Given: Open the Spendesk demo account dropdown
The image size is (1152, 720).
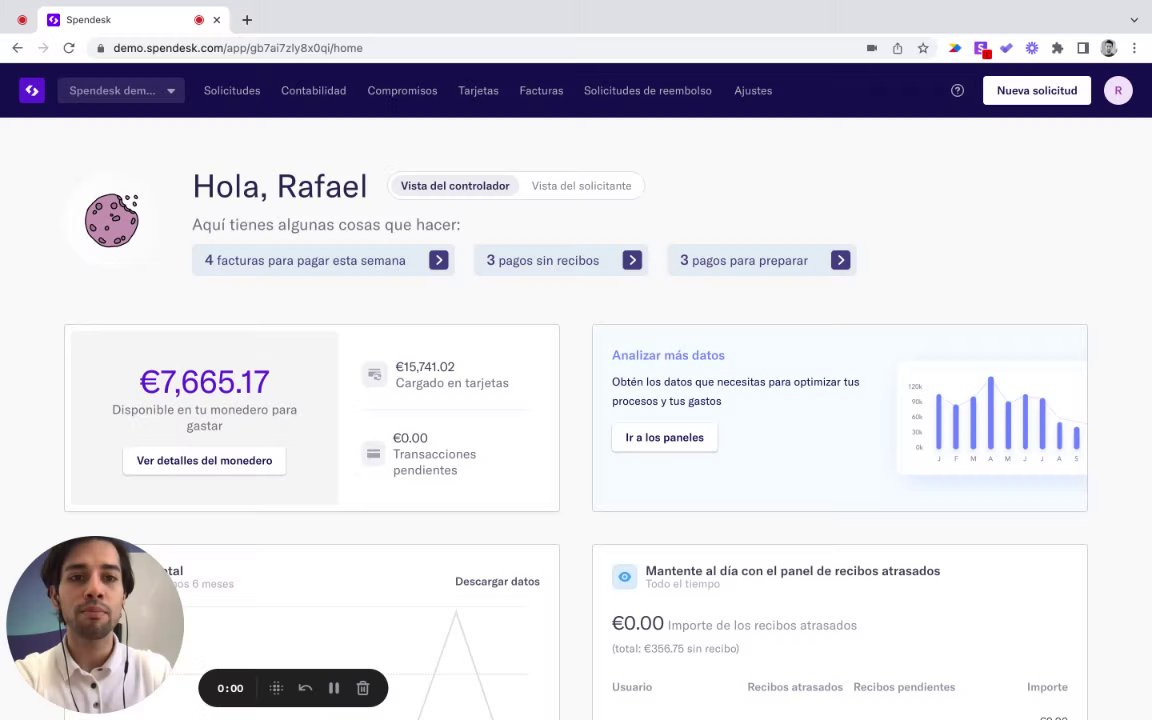Looking at the screenshot, I should point(121,90).
